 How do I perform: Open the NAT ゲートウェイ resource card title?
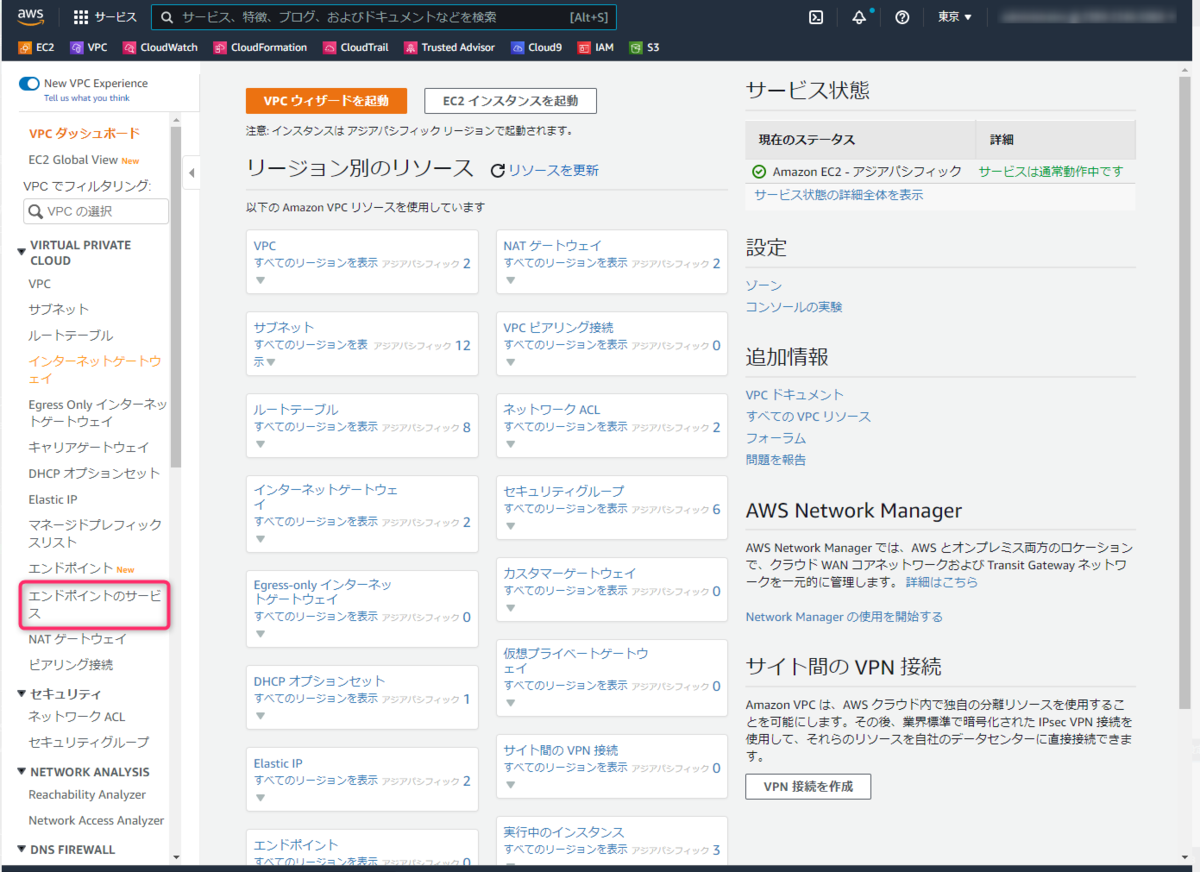coord(553,245)
